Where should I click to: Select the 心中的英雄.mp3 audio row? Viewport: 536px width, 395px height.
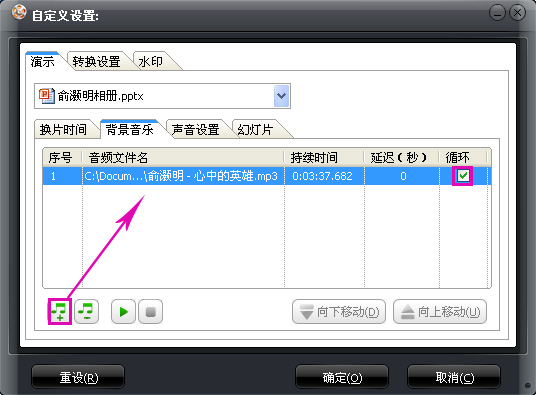click(267, 176)
